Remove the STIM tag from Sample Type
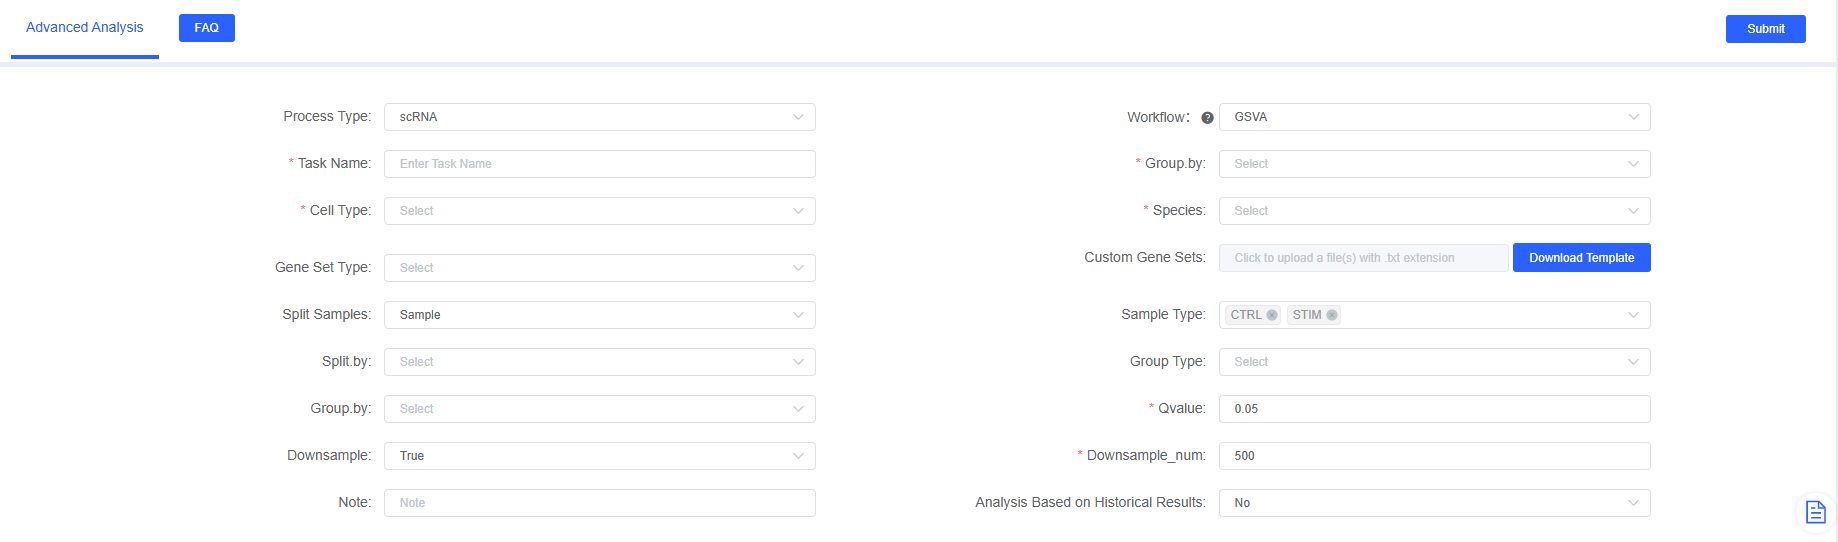1838x542 pixels. point(1332,315)
